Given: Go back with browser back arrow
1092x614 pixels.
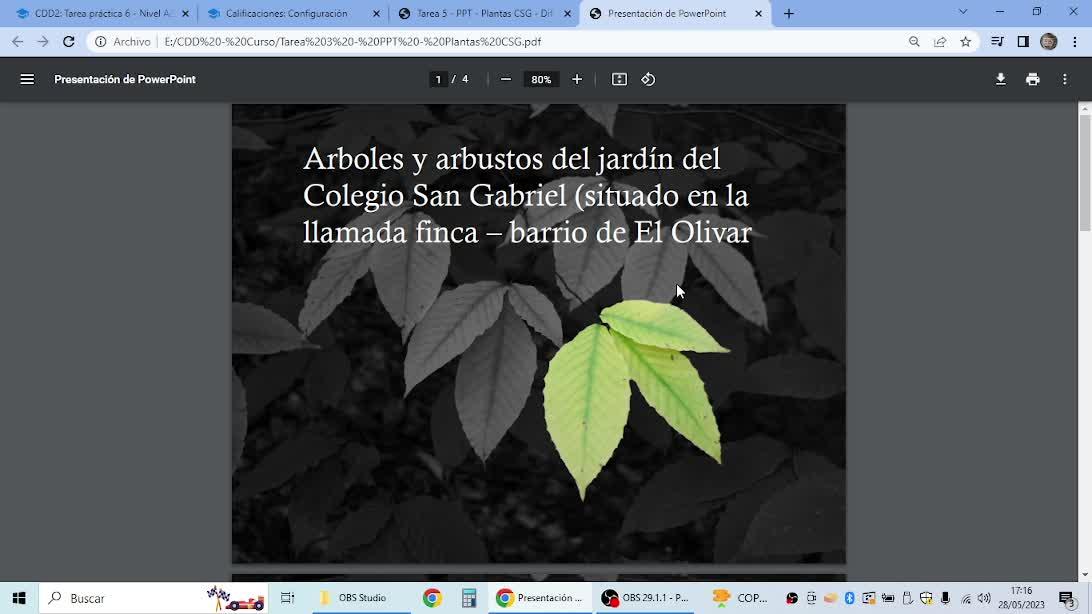Looking at the screenshot, I should [17, 42].
